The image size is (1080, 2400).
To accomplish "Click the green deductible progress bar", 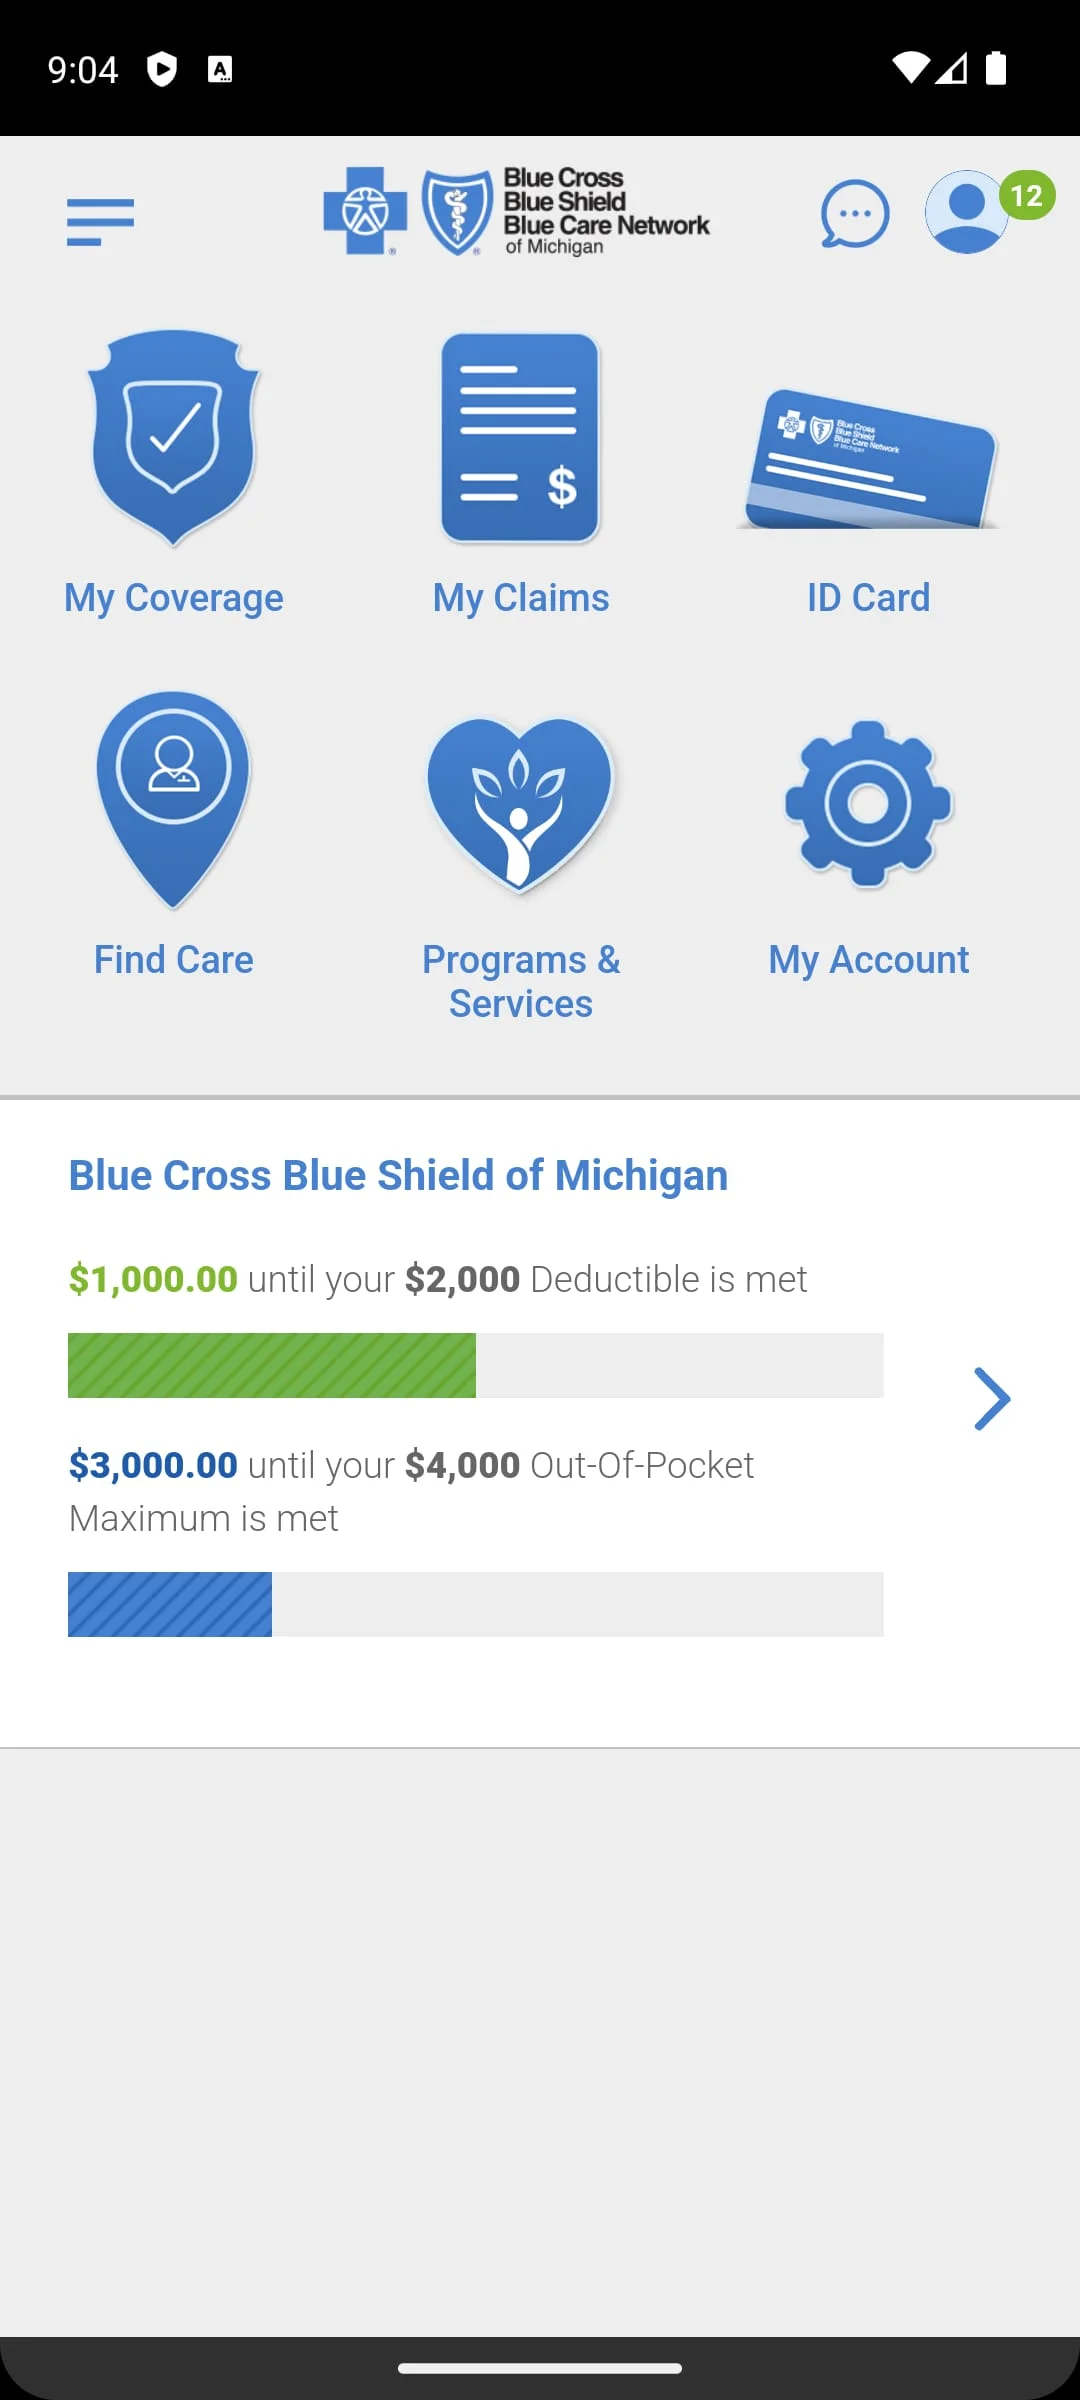I will (272, 1365).
